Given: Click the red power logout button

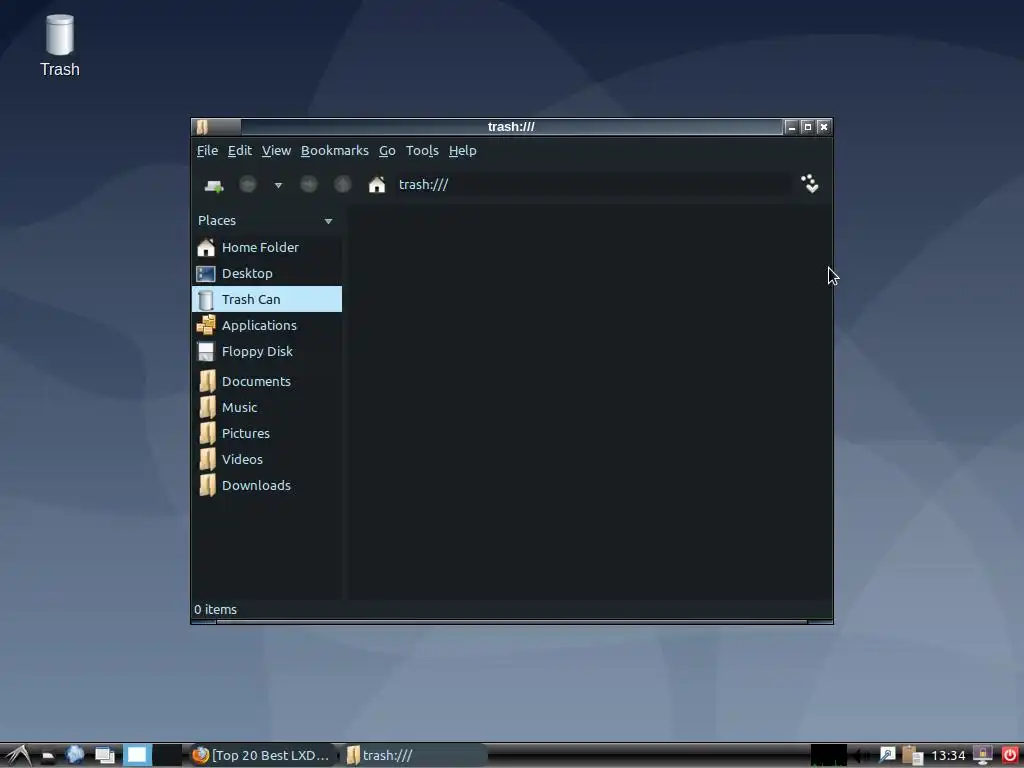Looking at the screenshot, I should (1010, 756).
